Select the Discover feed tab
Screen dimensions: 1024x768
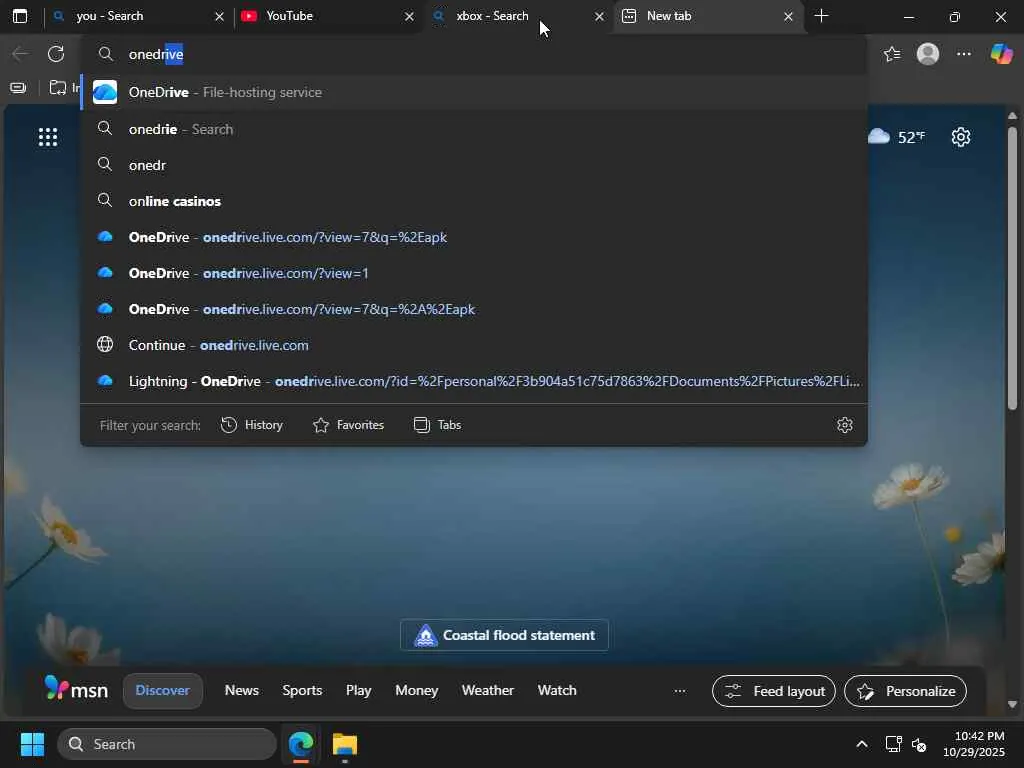click(x=163, y=690)
